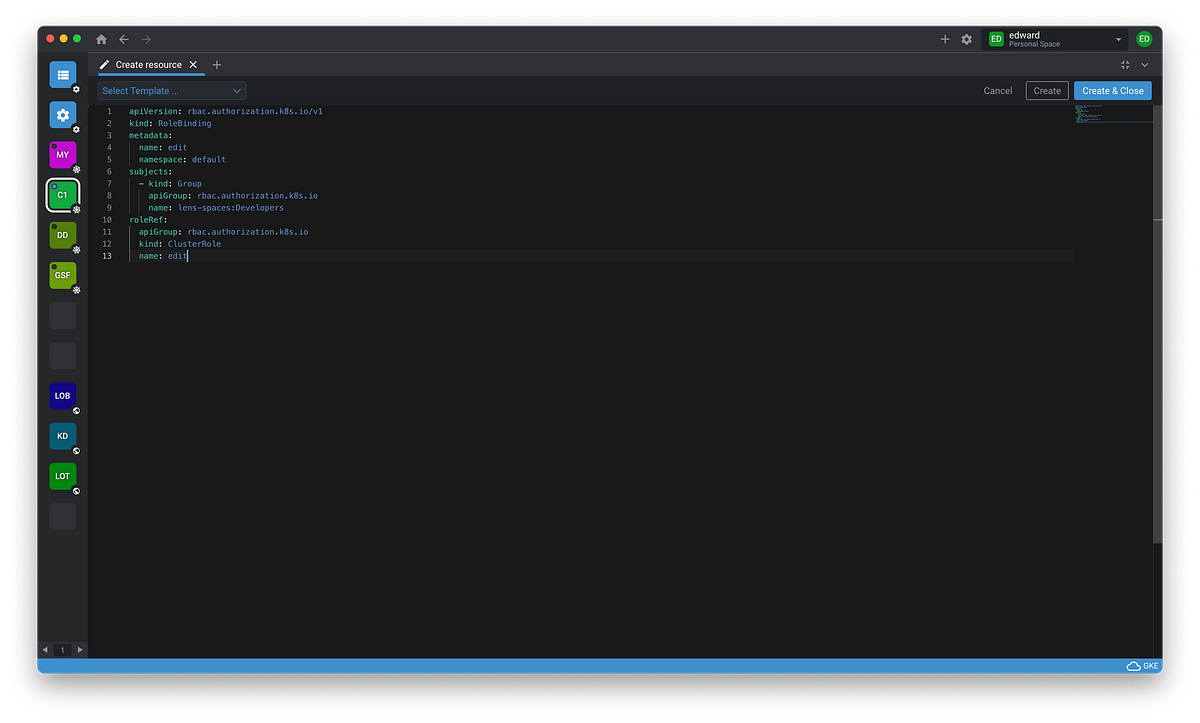Open the KD cluster from the sidebar
Viewport: 1200px width, 723px height.
pyautogui.click(x=62, y=436)
